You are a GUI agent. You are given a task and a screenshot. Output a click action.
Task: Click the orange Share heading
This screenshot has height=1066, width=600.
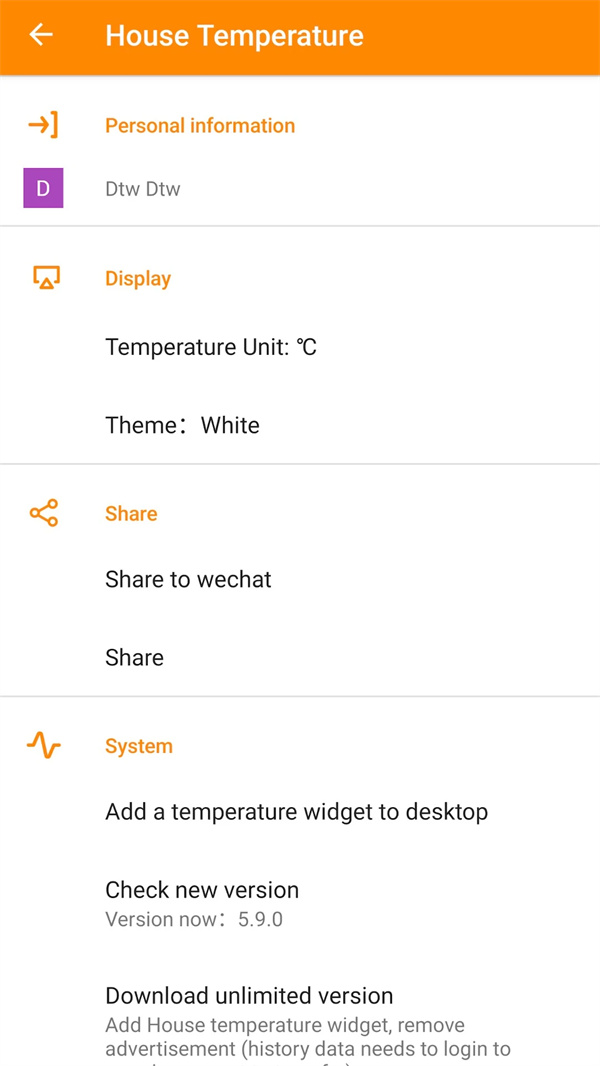131,514
